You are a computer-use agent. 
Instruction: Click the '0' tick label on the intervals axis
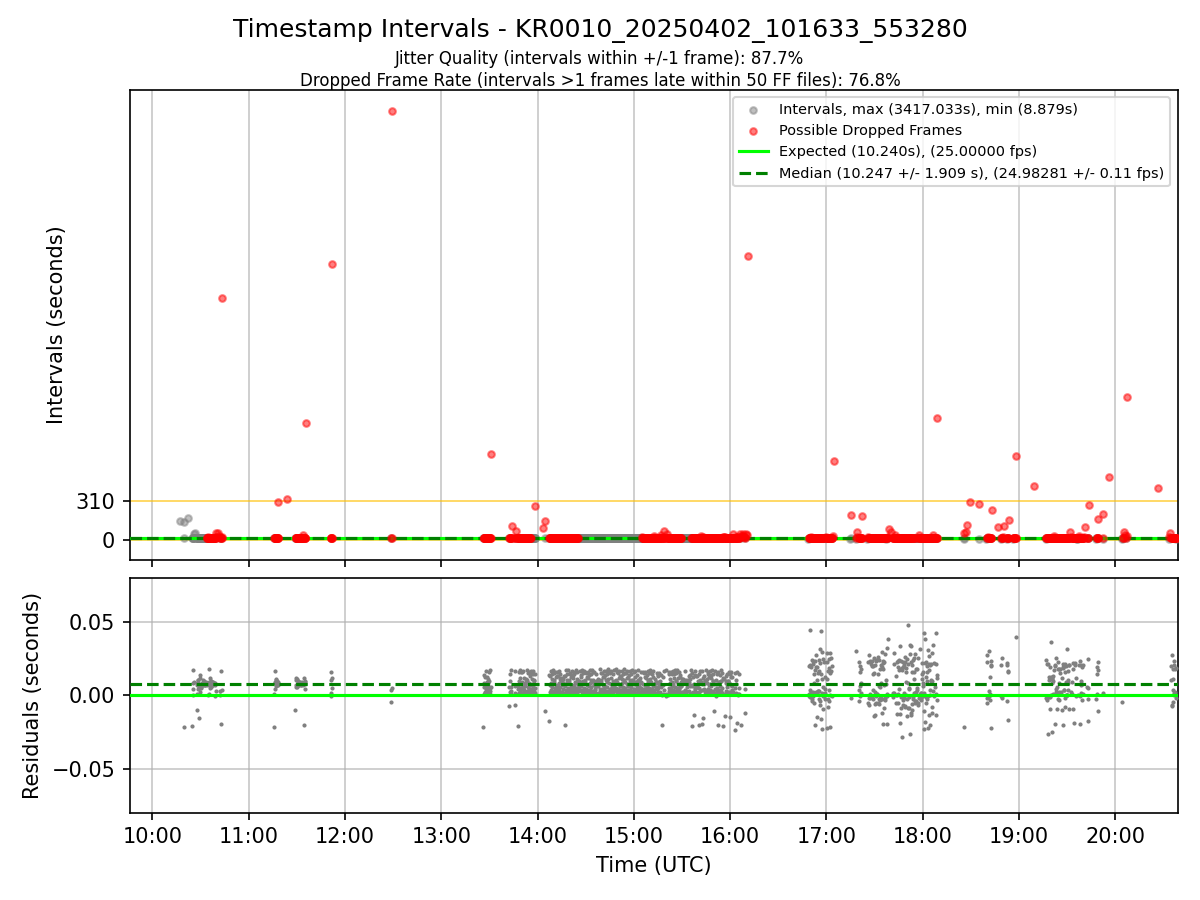(x=110, y=540)
